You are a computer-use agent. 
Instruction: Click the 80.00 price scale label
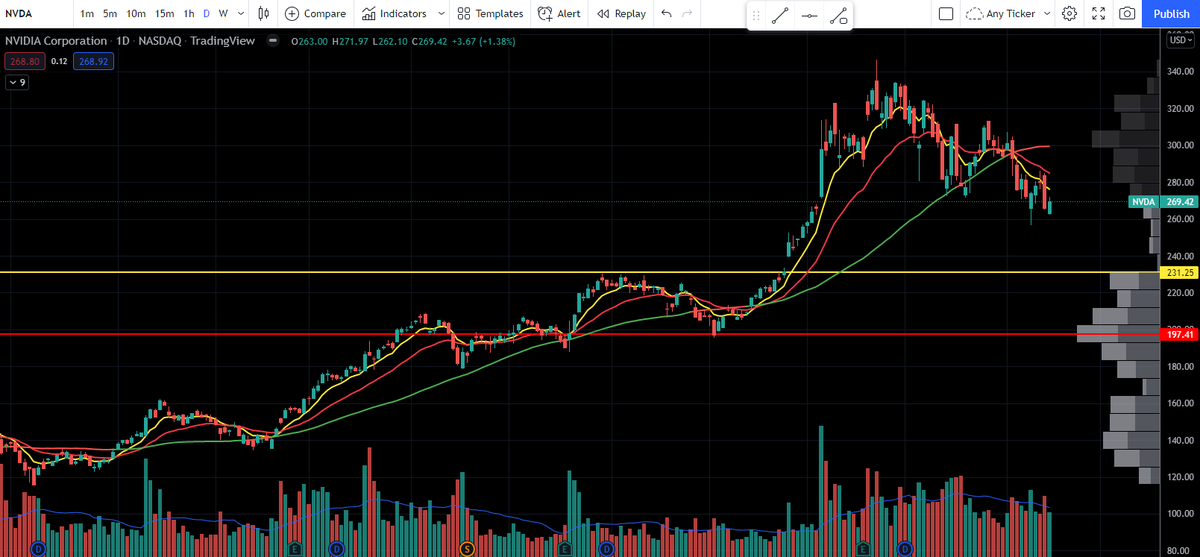coord(1181,551)
